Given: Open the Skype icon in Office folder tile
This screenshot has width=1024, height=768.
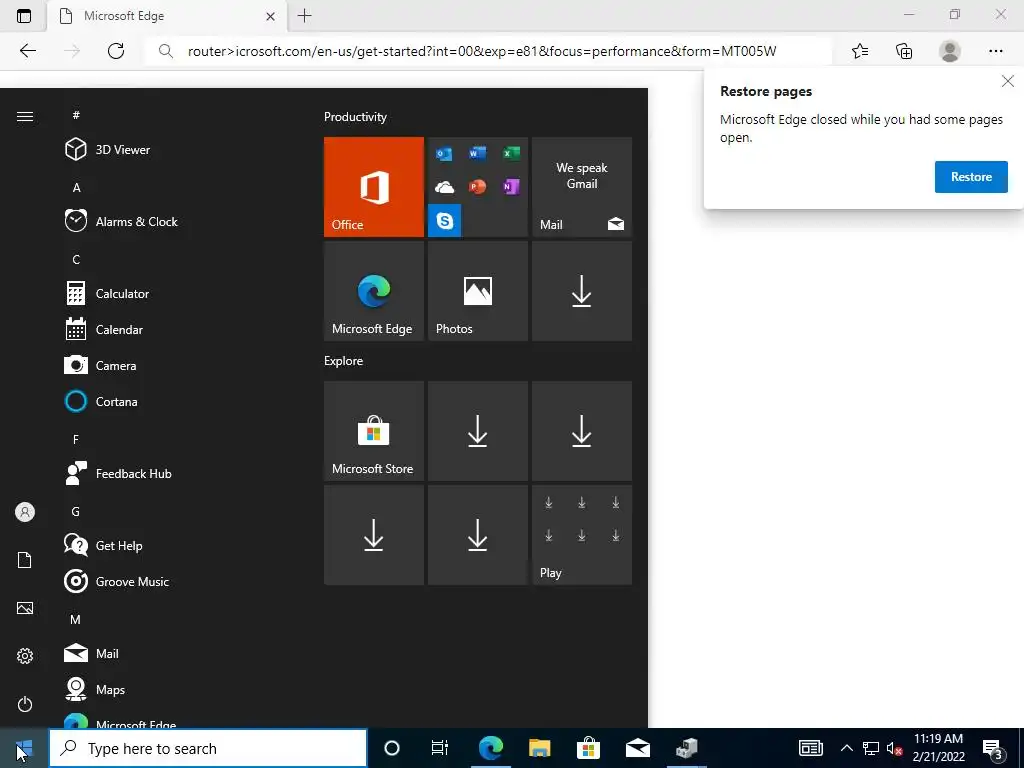Looking at the screenshot, I should coord(445,221).
